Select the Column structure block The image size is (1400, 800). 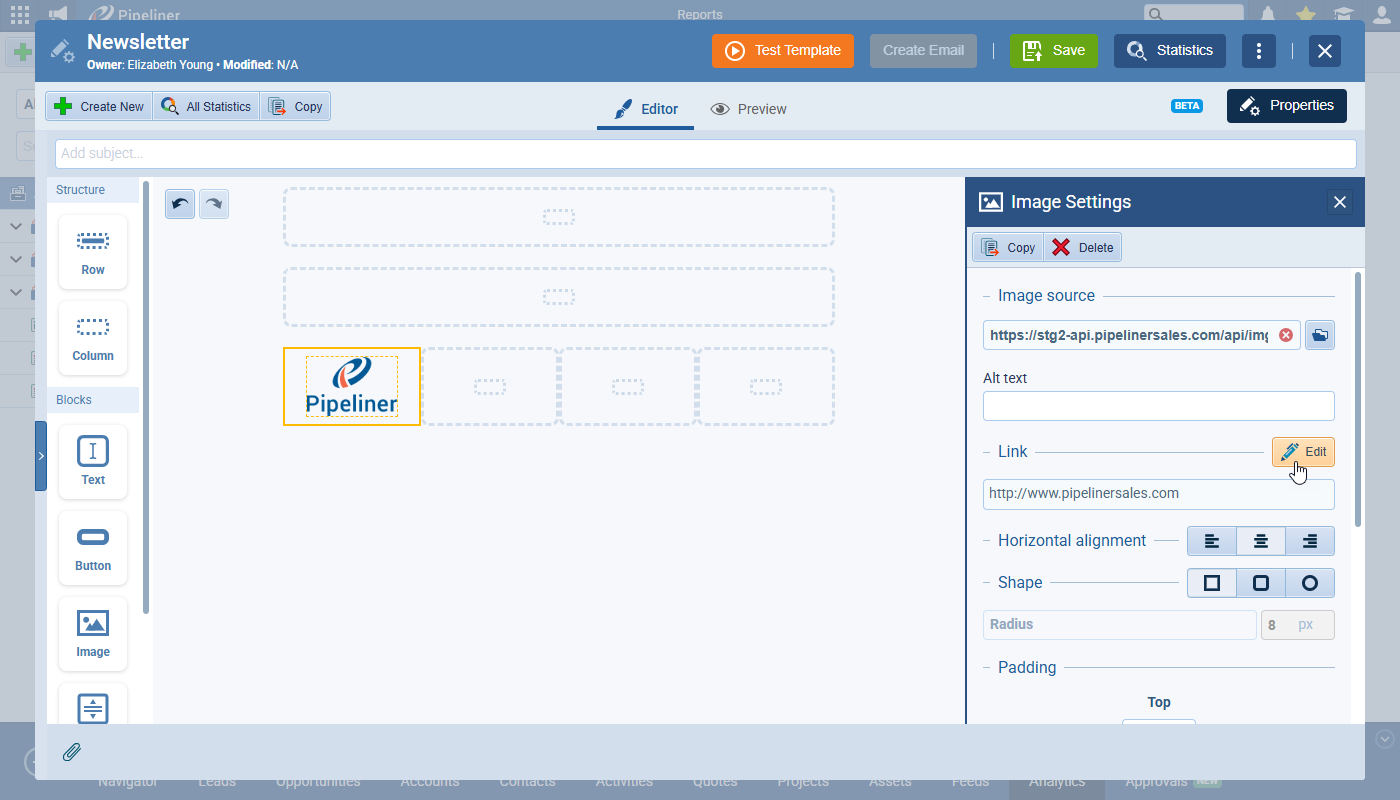click(x=93, y=337)
